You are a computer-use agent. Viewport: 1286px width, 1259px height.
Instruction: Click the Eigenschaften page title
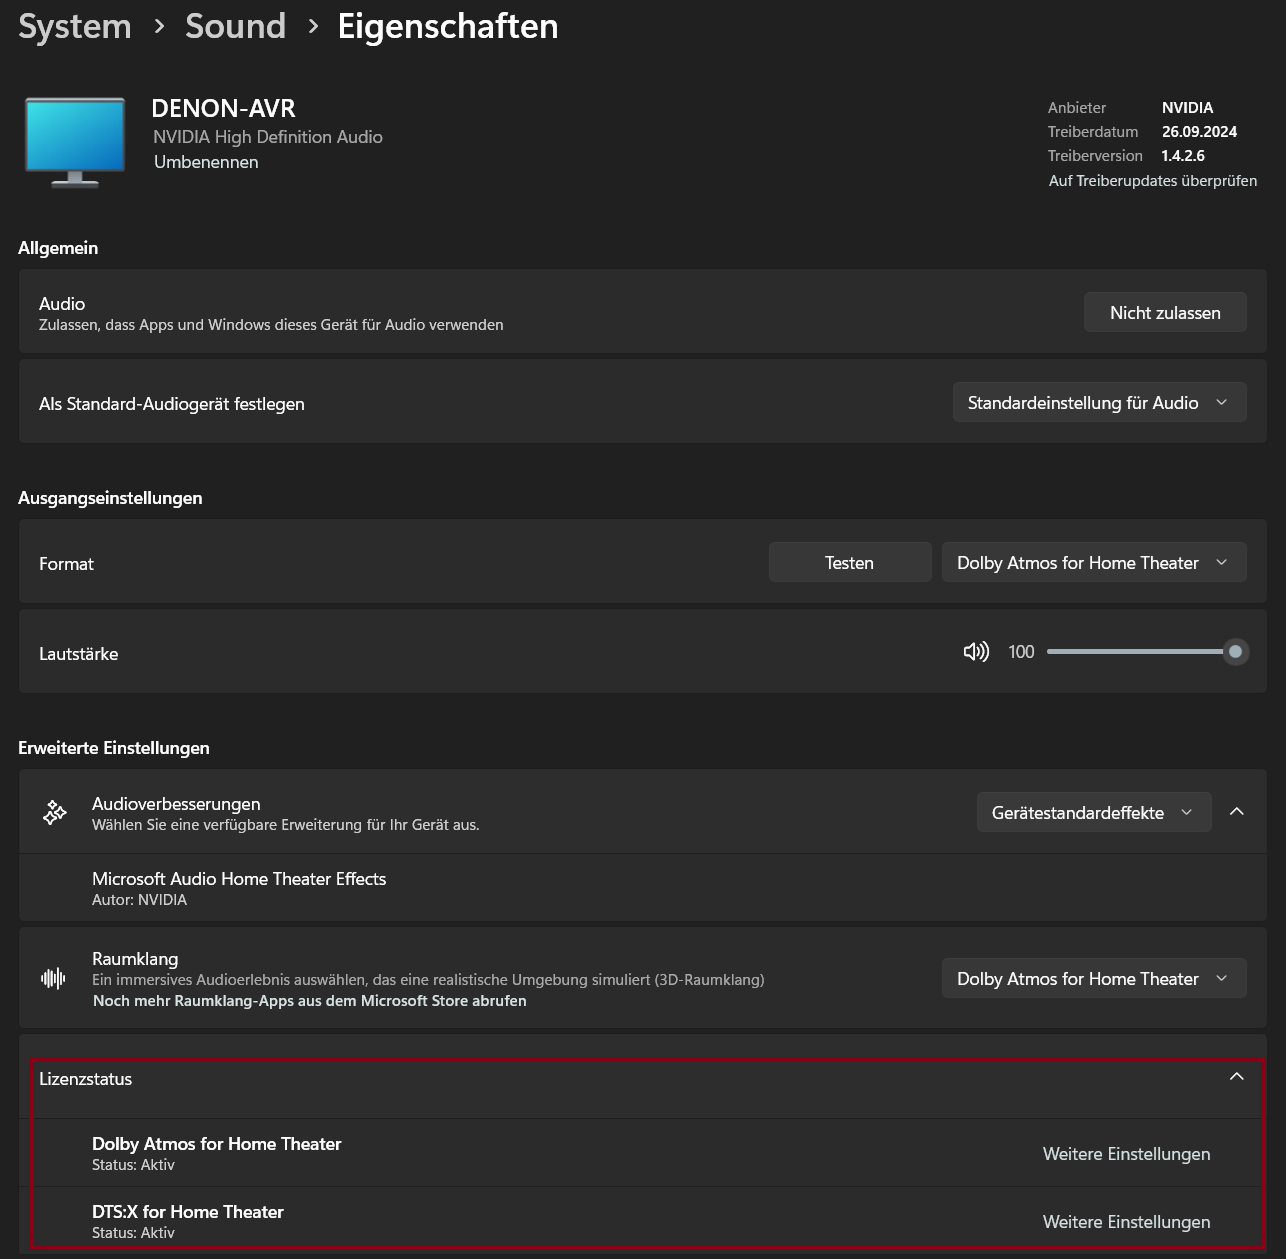(448, 26)
